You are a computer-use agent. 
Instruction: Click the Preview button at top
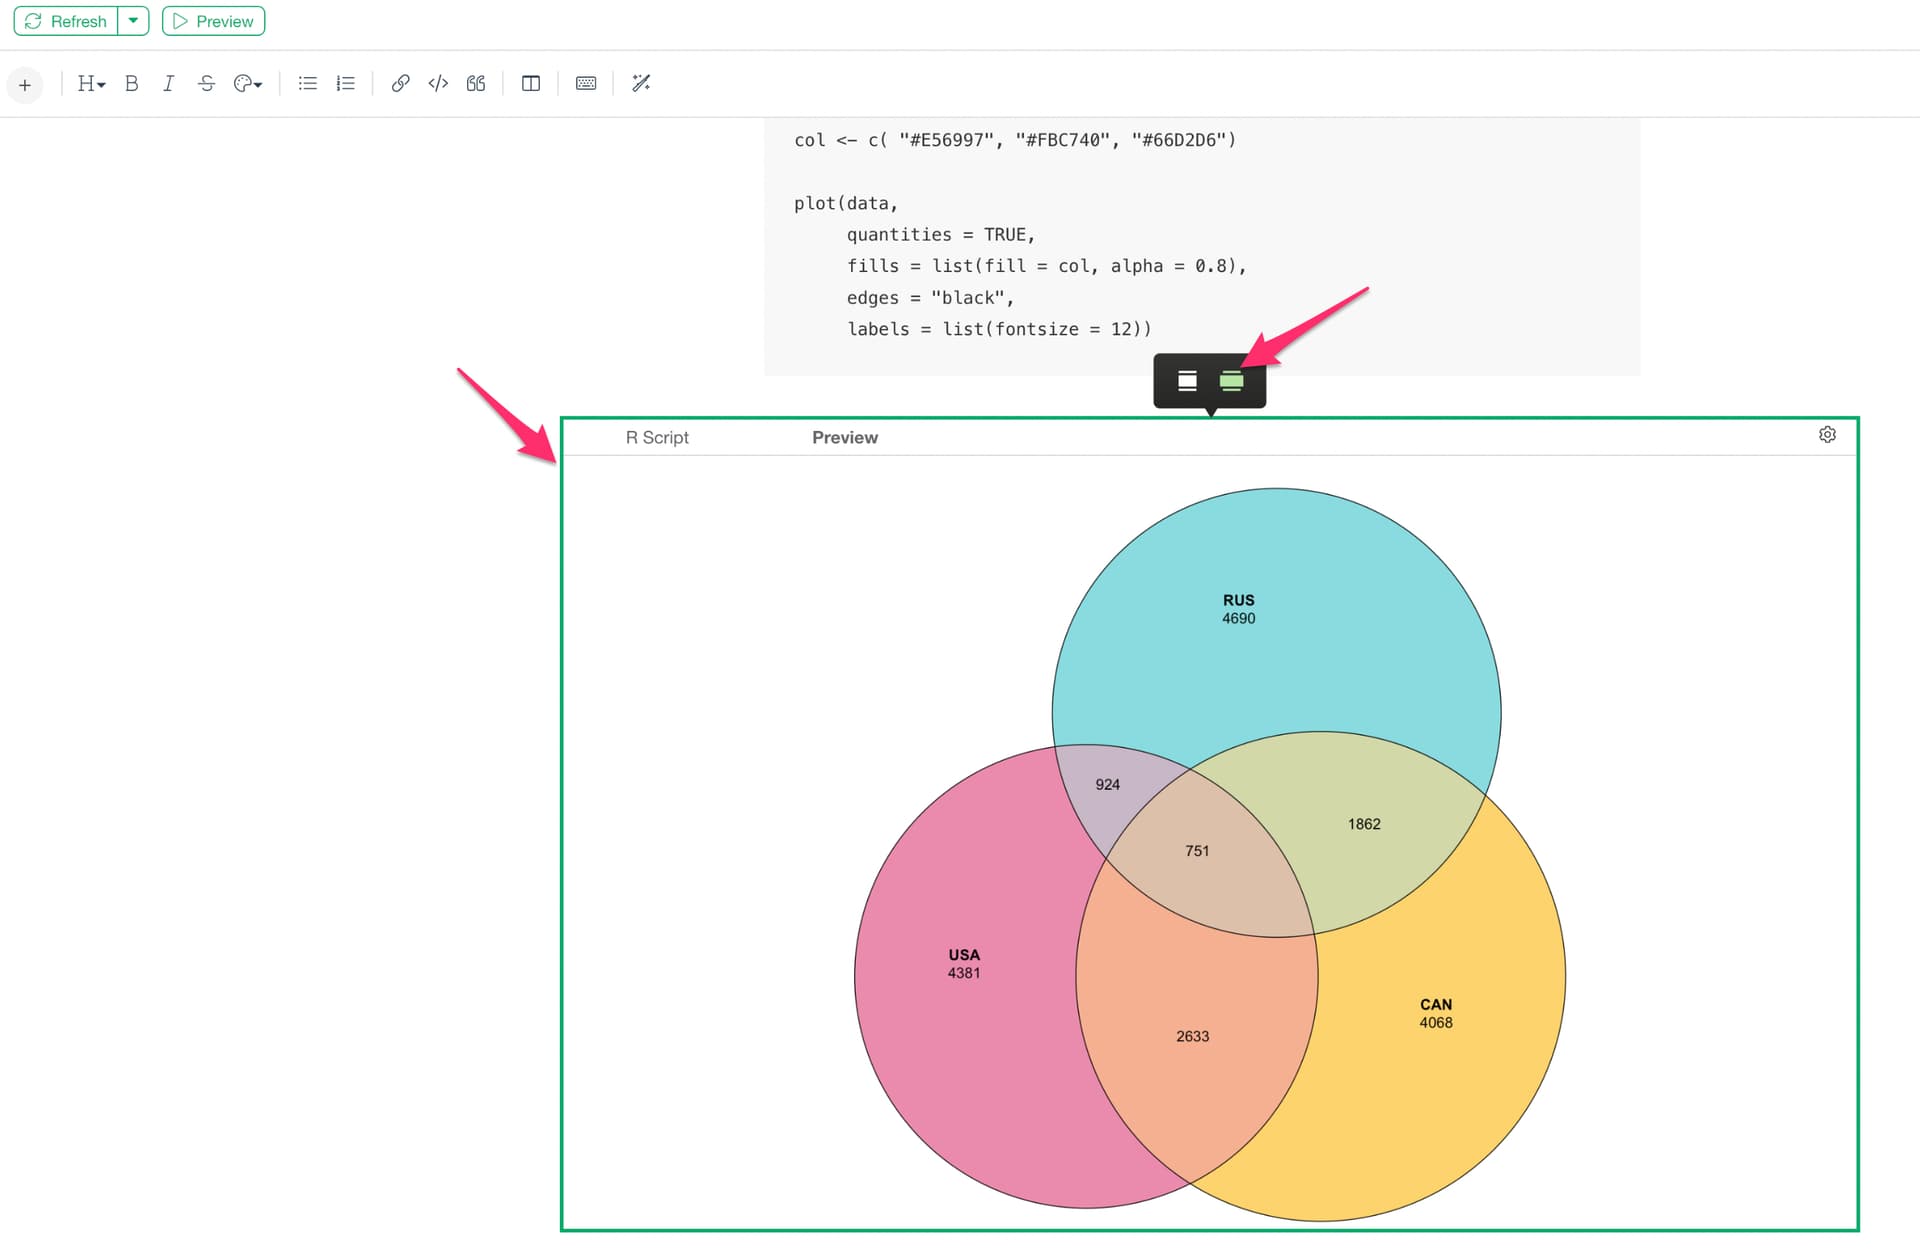tap(213, 21)
